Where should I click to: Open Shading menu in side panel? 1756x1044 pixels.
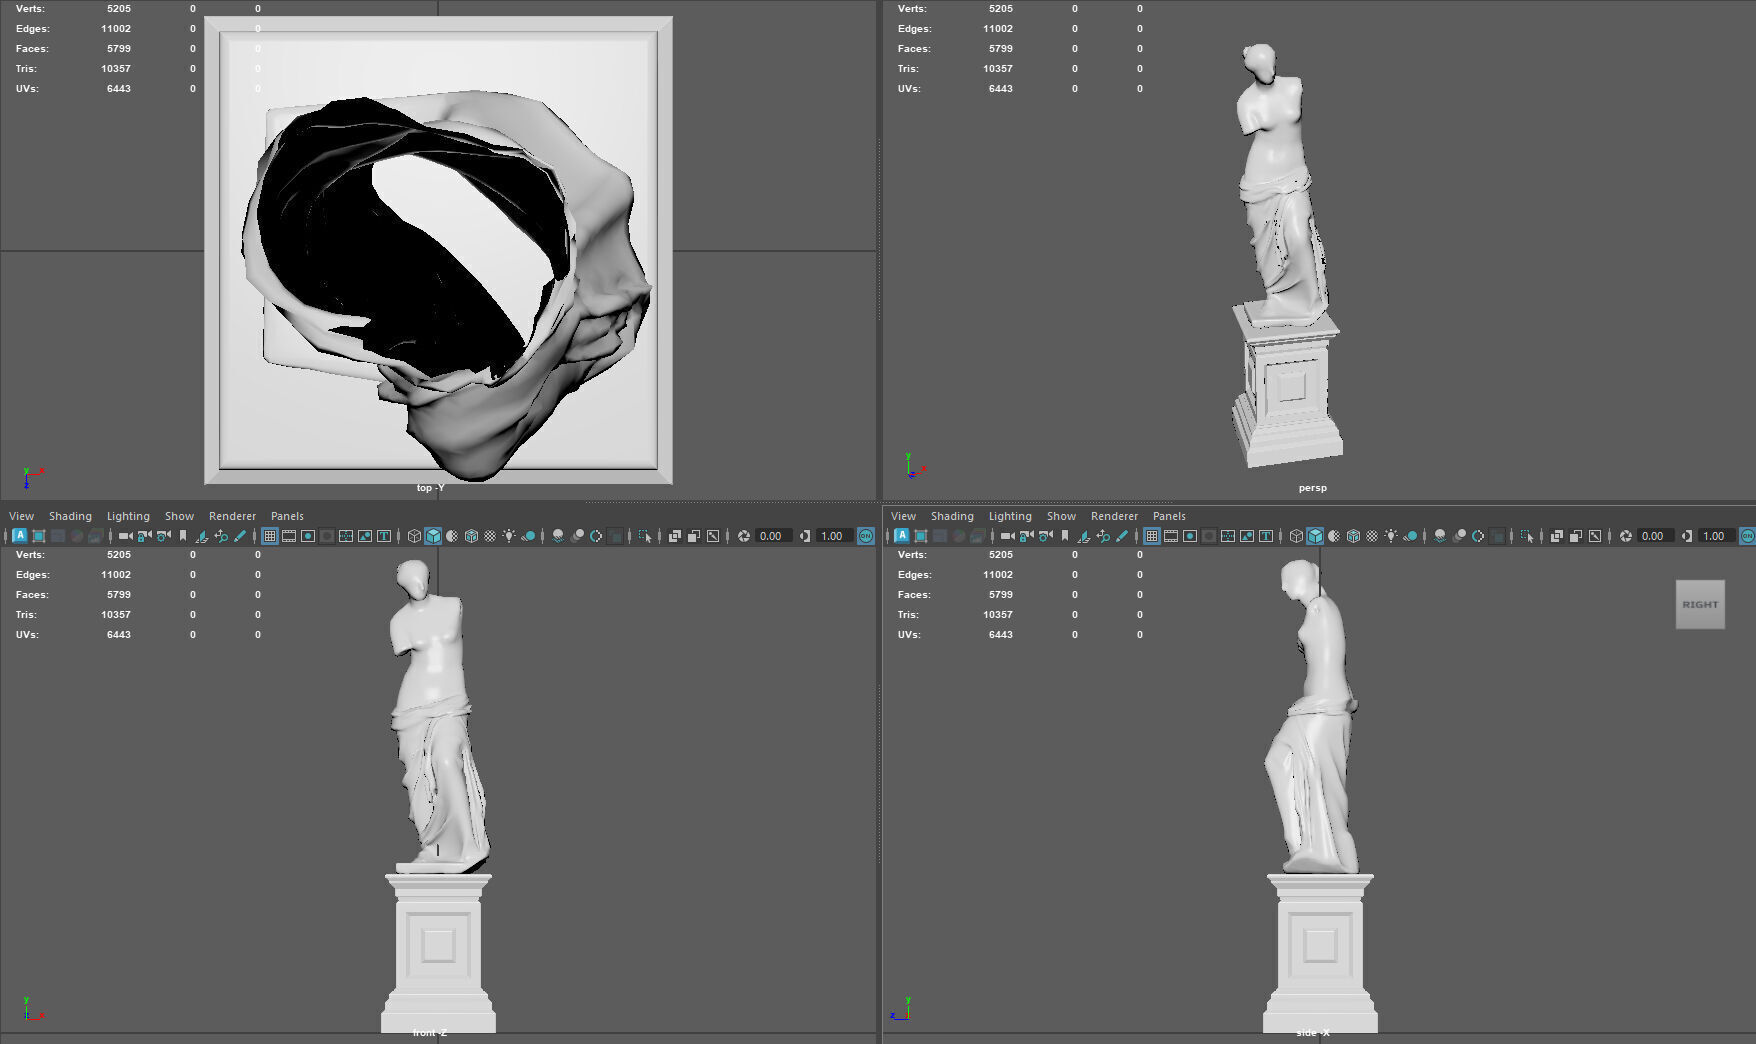click(952, 516)
